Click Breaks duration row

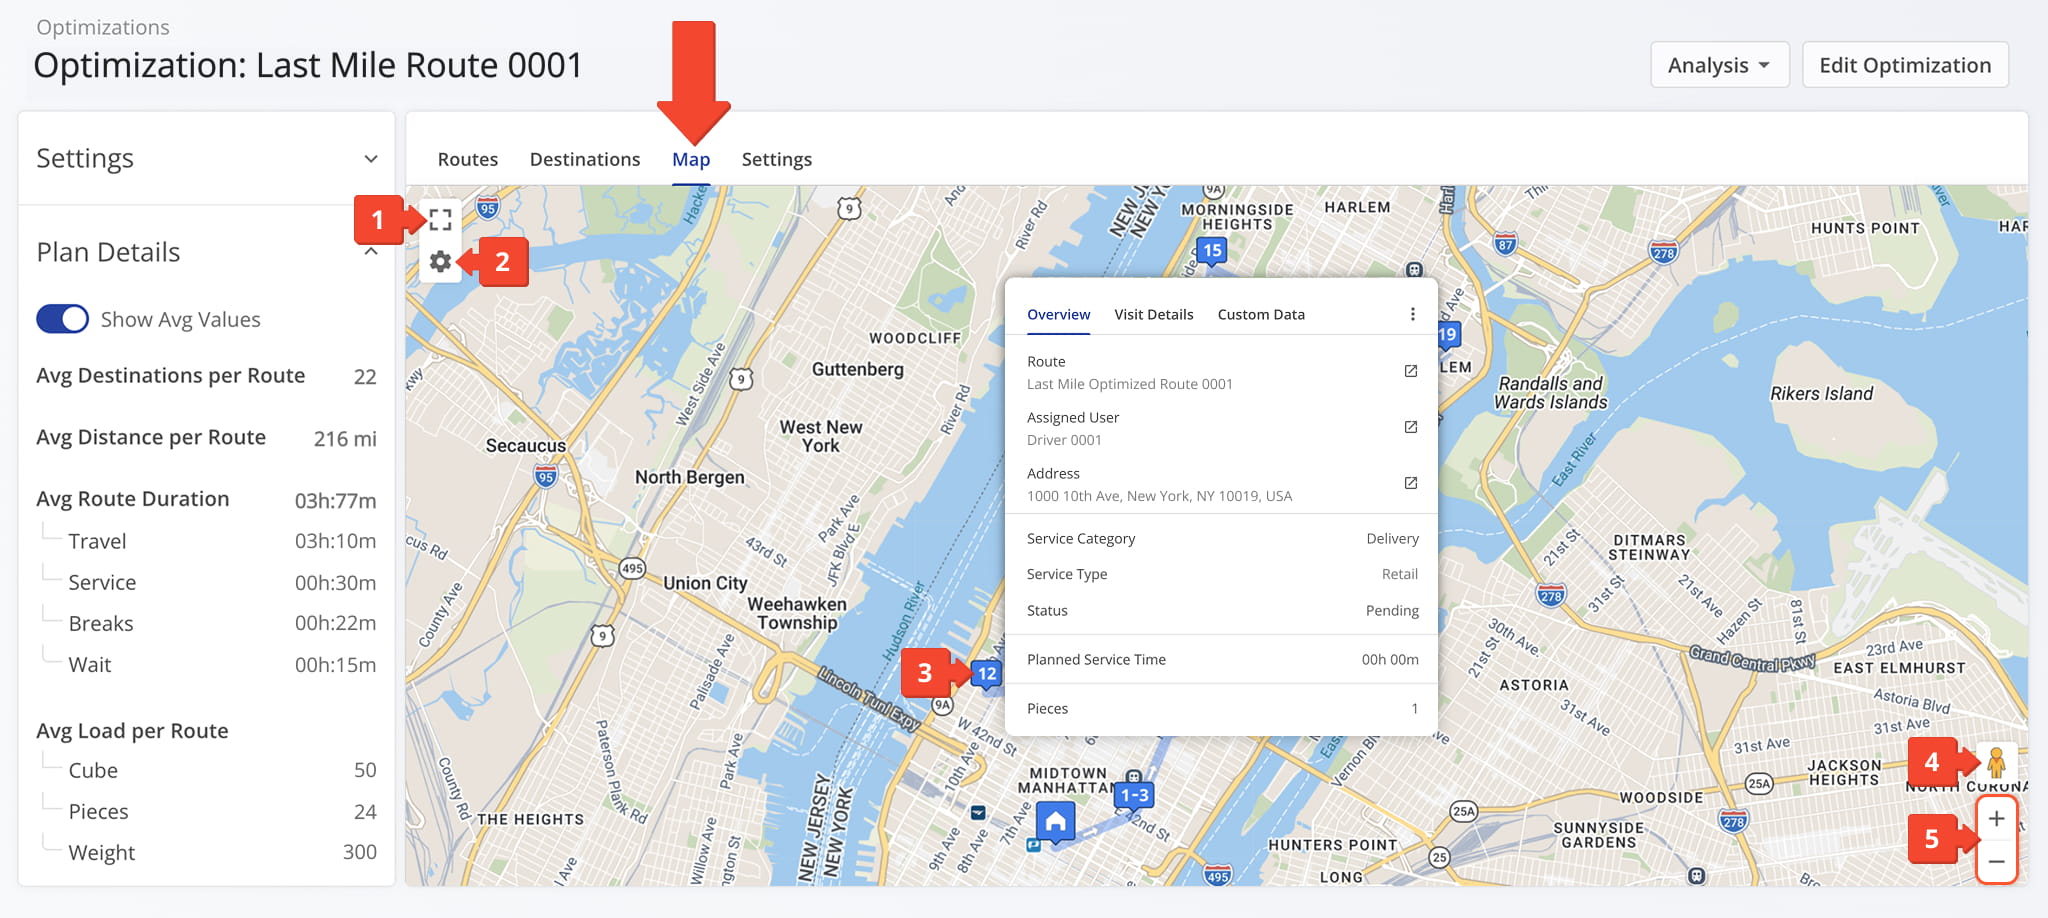(x=222, y=623)
